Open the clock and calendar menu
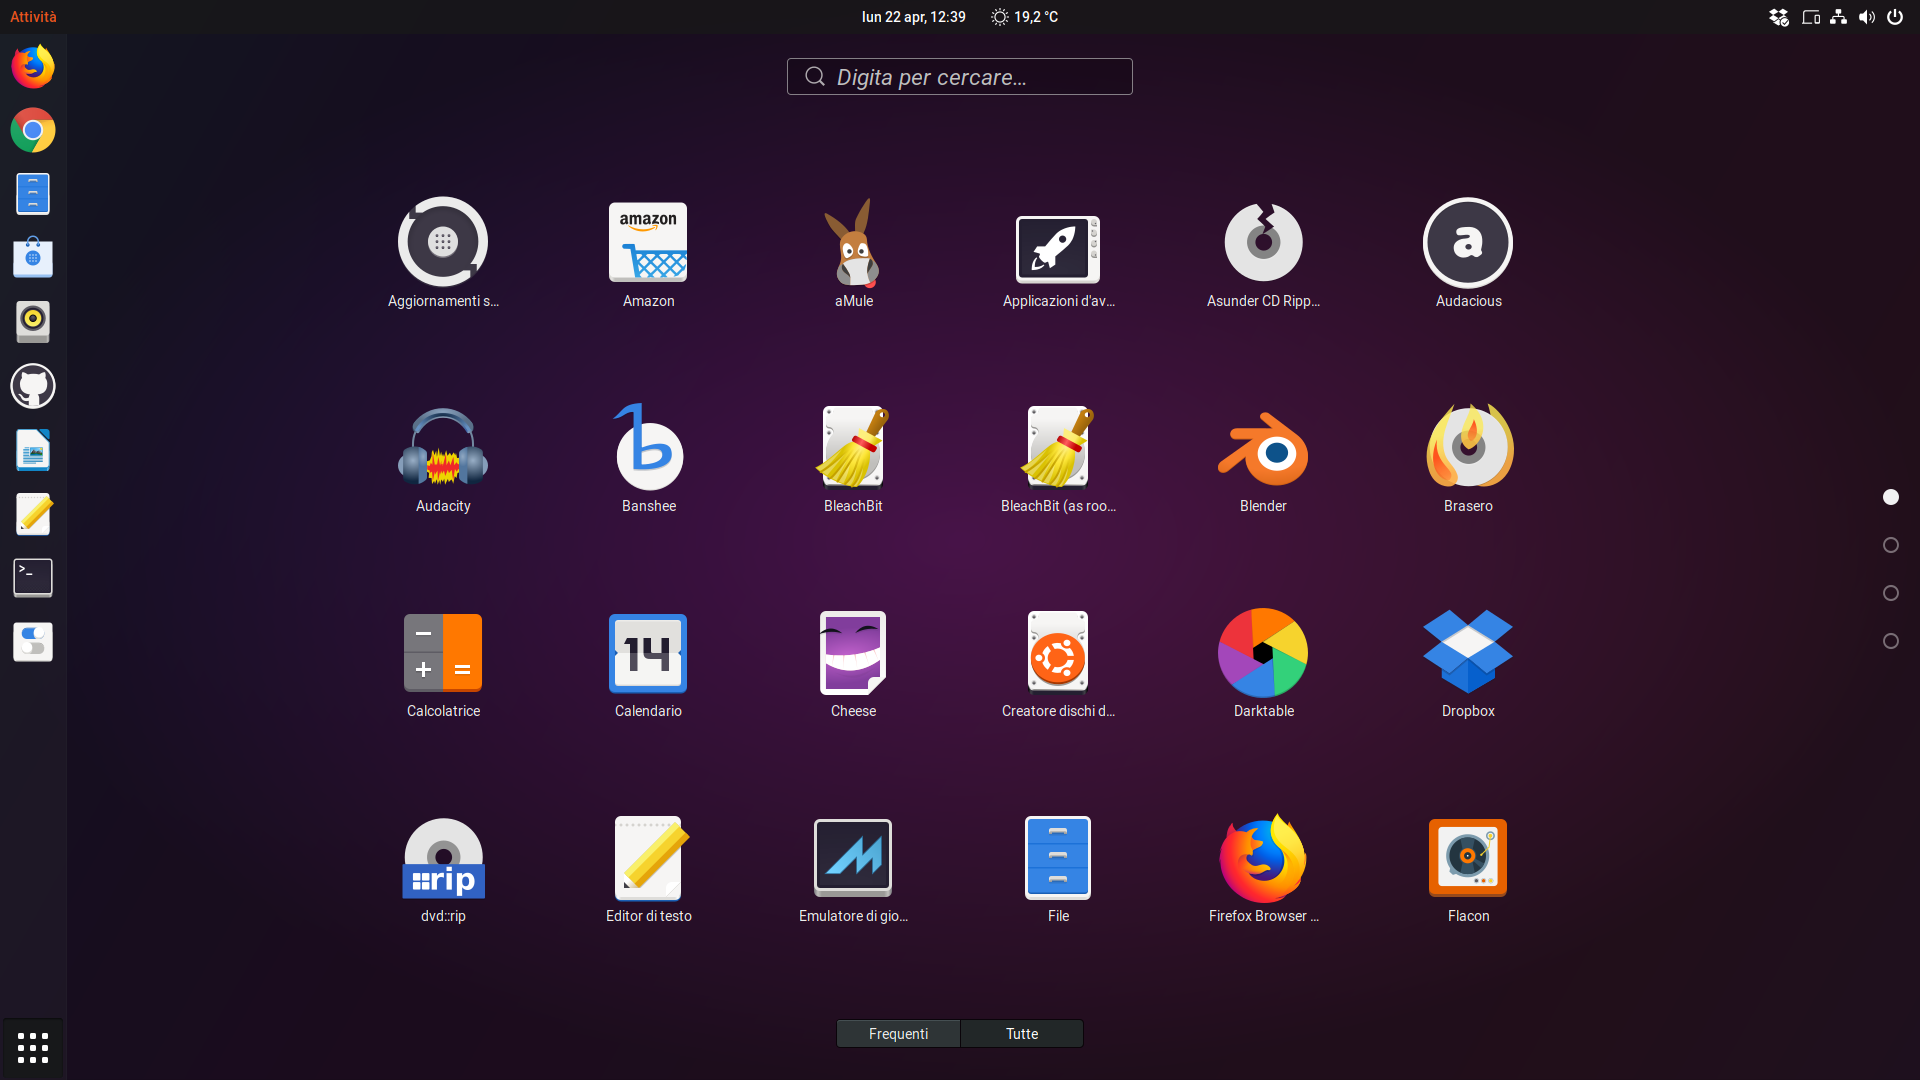The height and width of the screenshot is (1080, 1920). 913,17
